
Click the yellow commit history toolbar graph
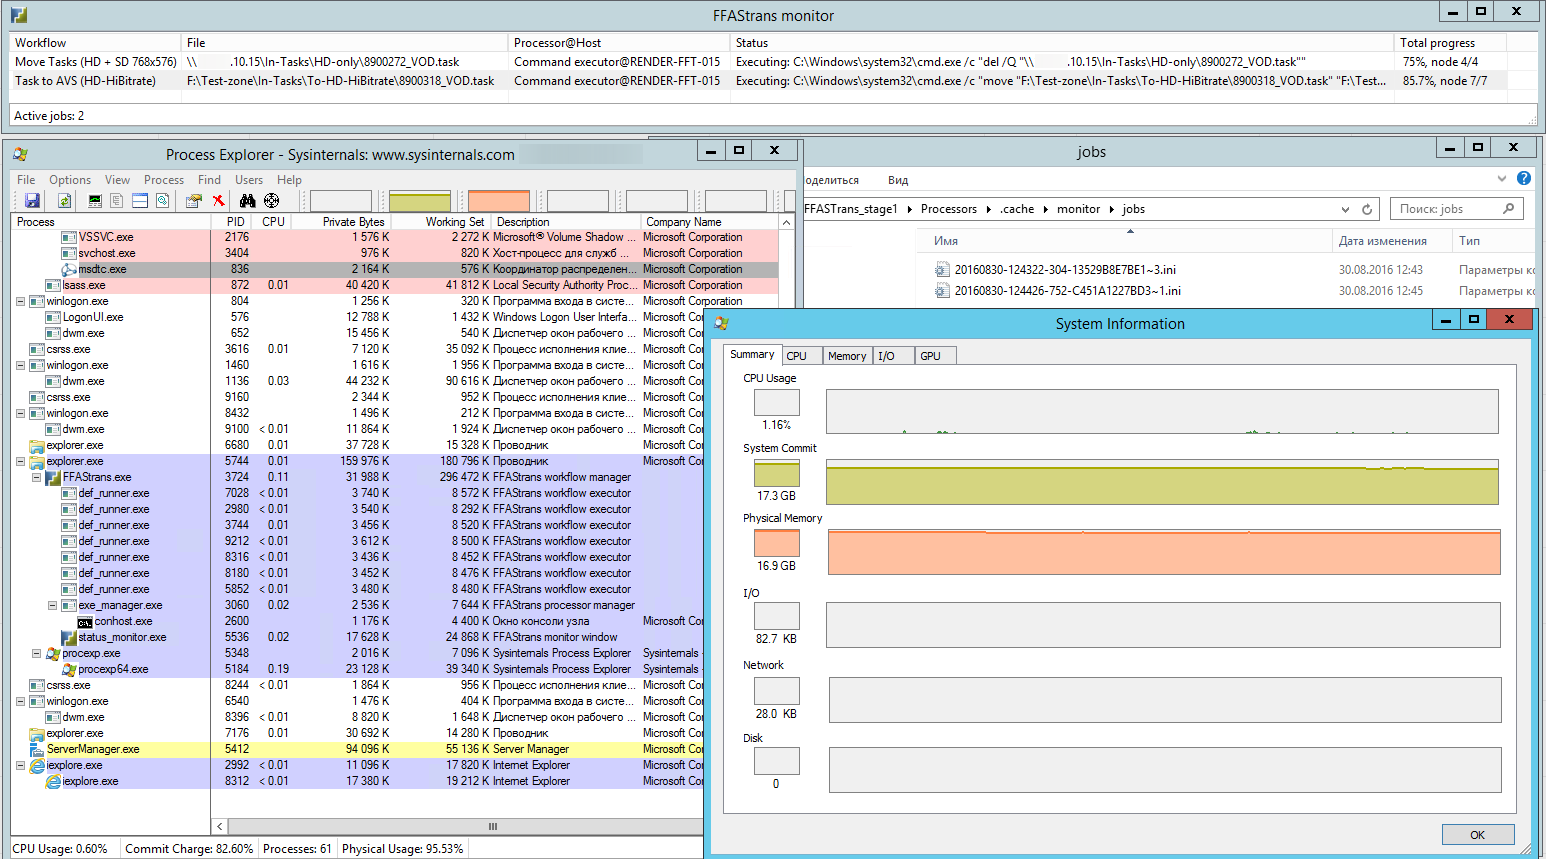[420, 201]
